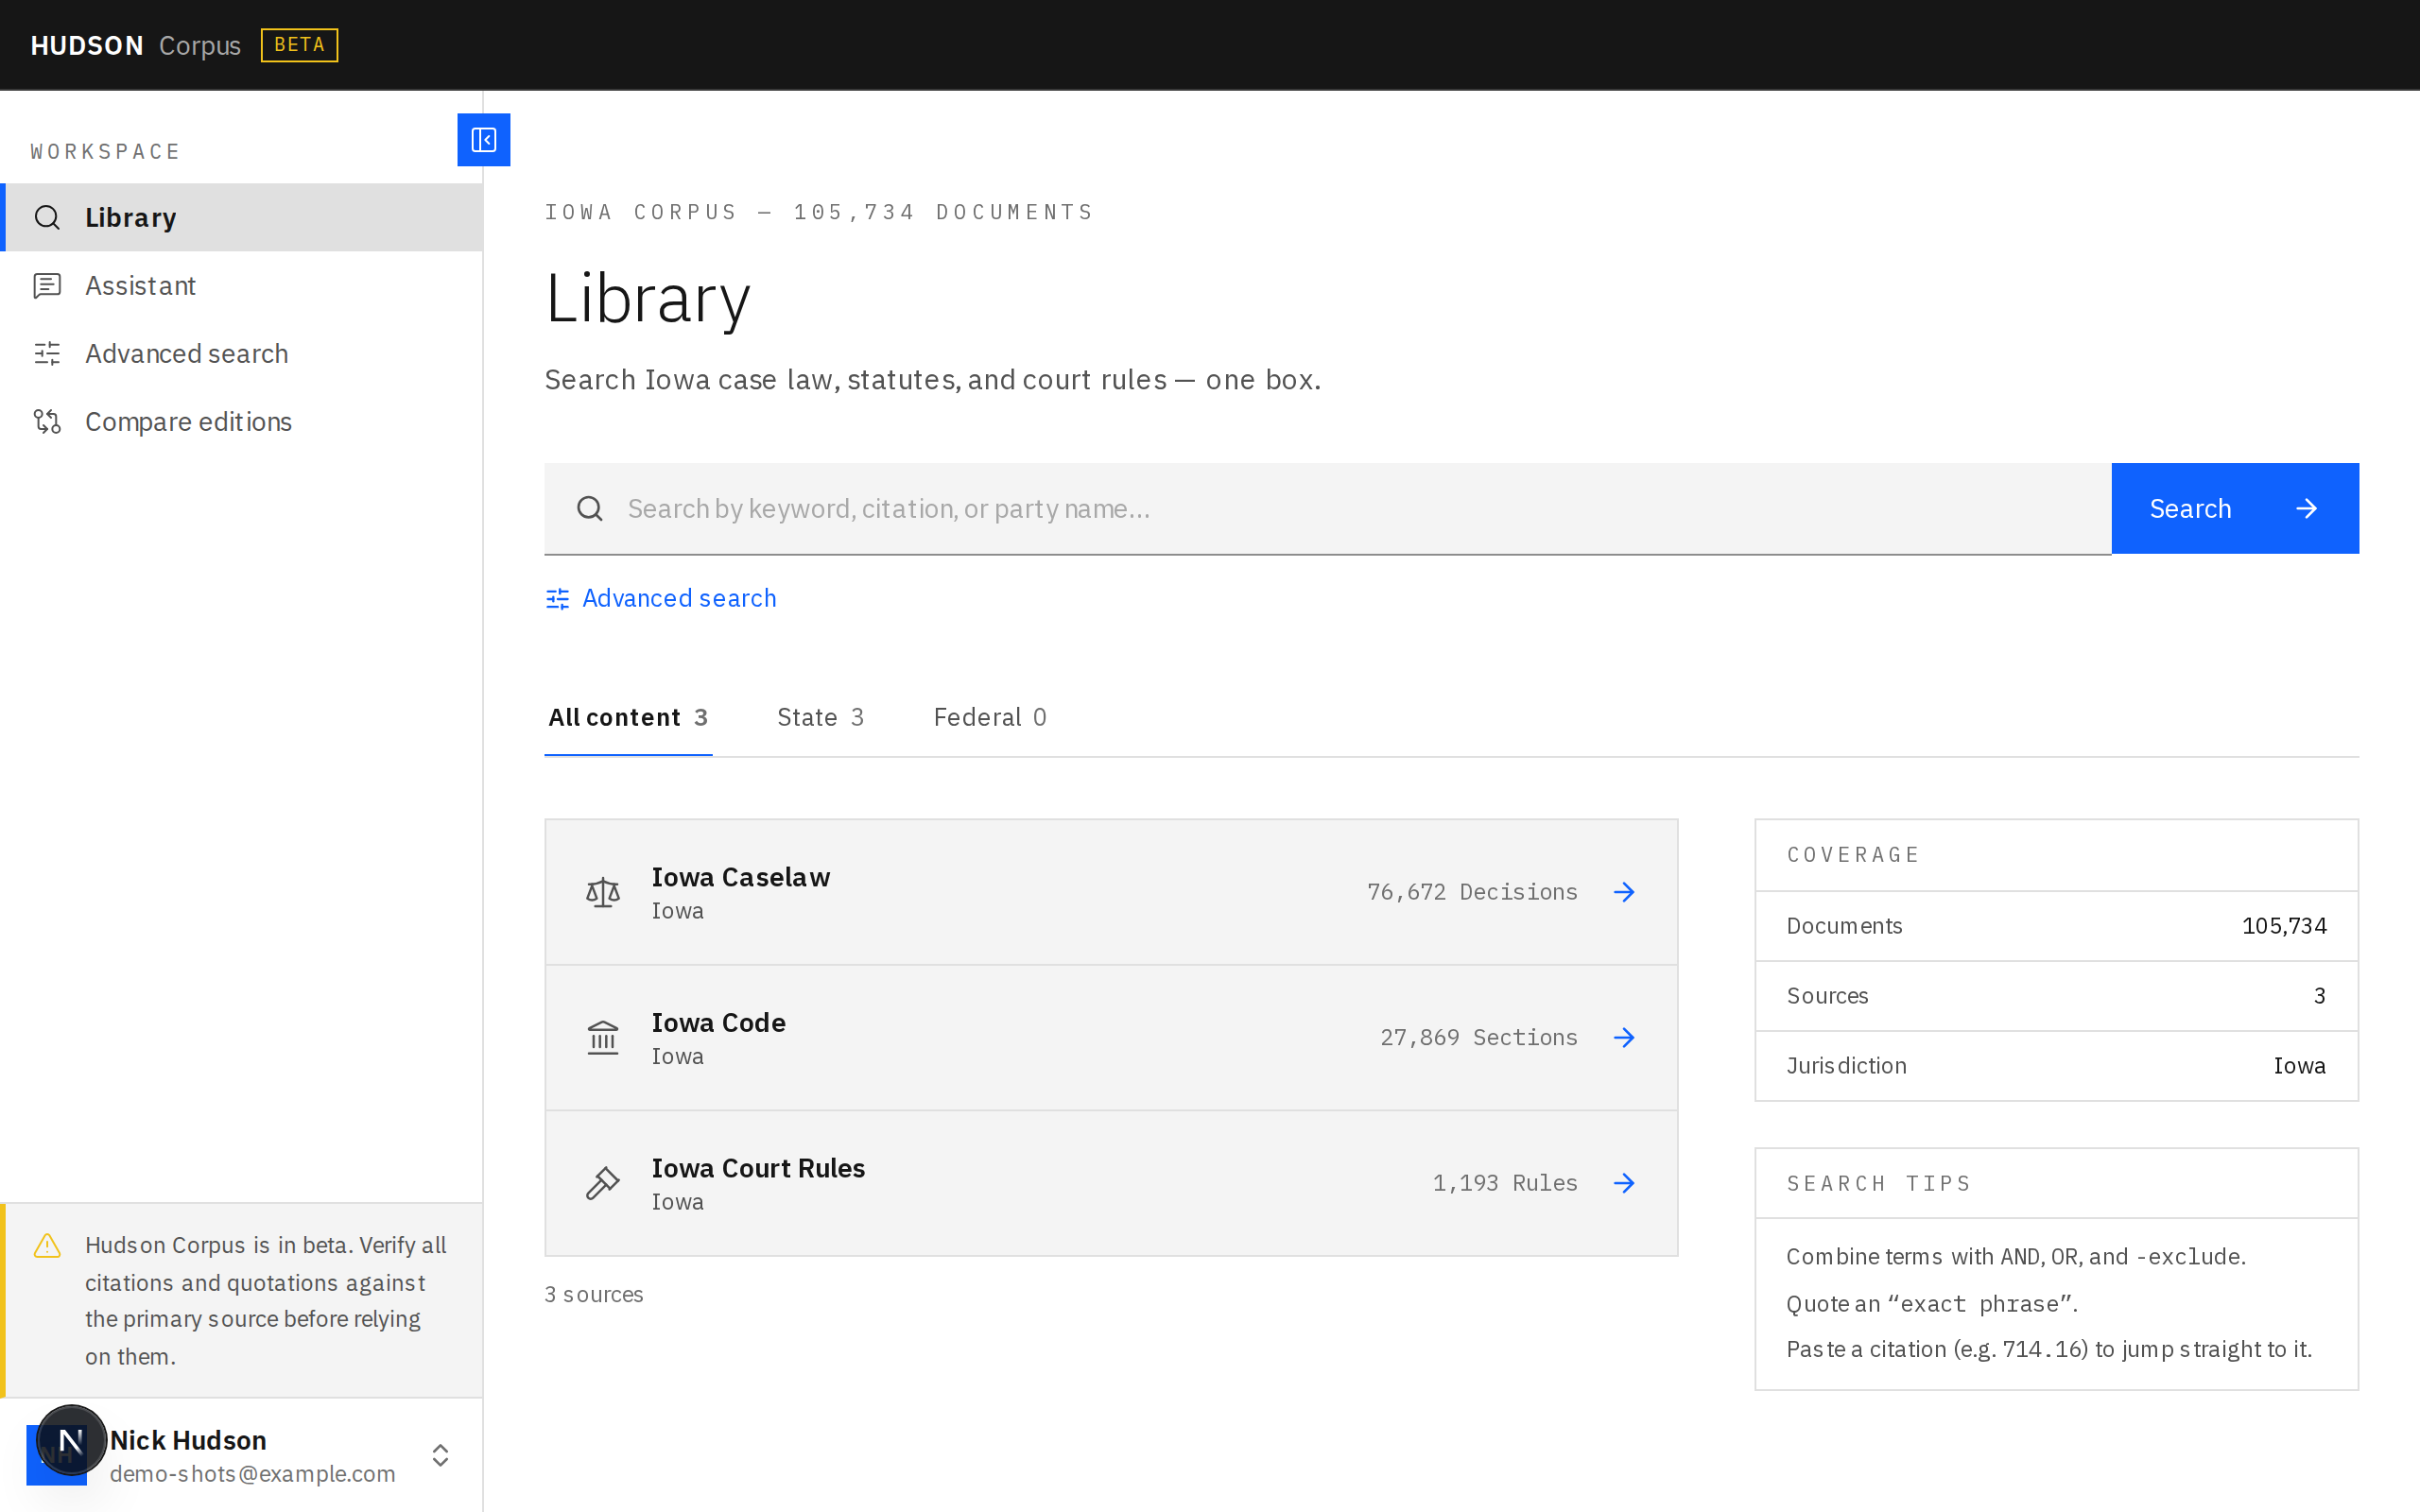Image resolution: width=2420 pixels, height=1512 pixels.
Task: Click the '27,869 Sections' count
Action: [1479, 1037]
